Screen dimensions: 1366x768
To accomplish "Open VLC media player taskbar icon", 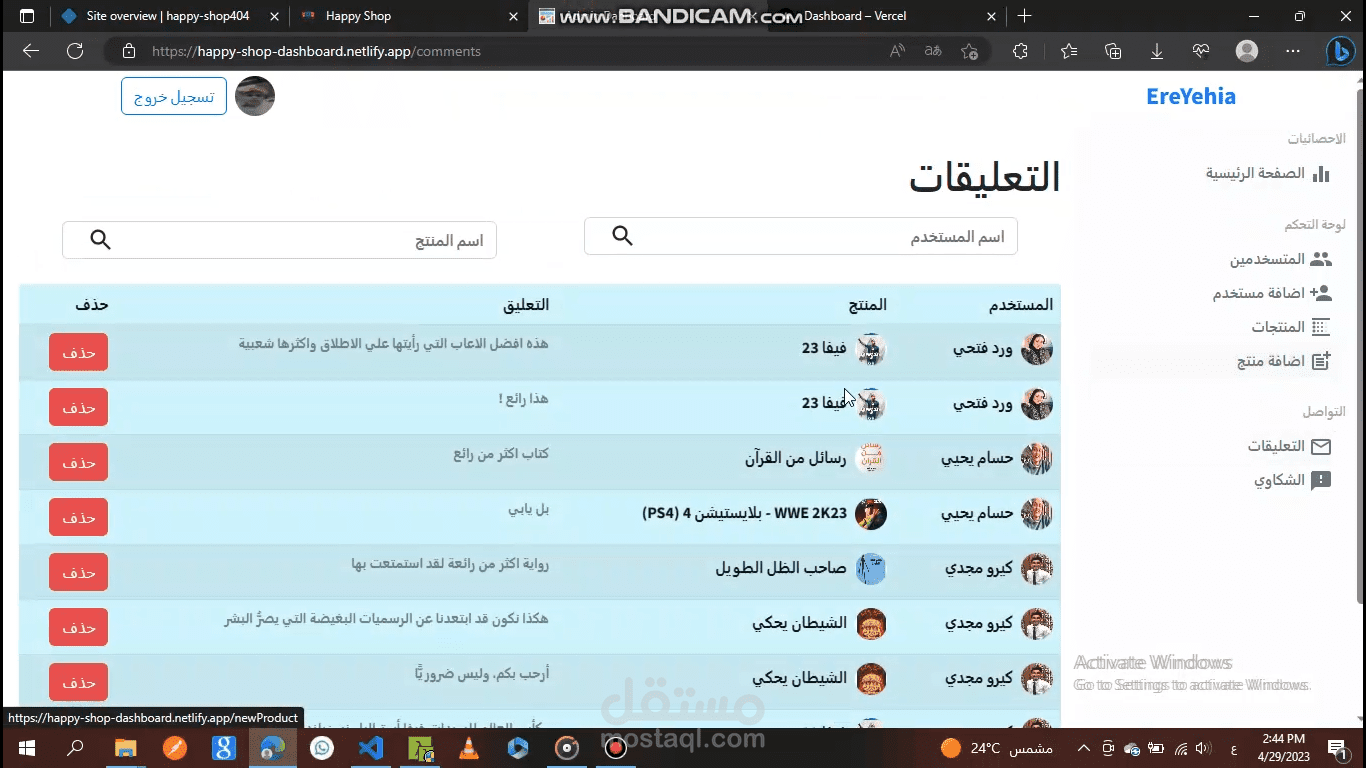I will 469,748.
